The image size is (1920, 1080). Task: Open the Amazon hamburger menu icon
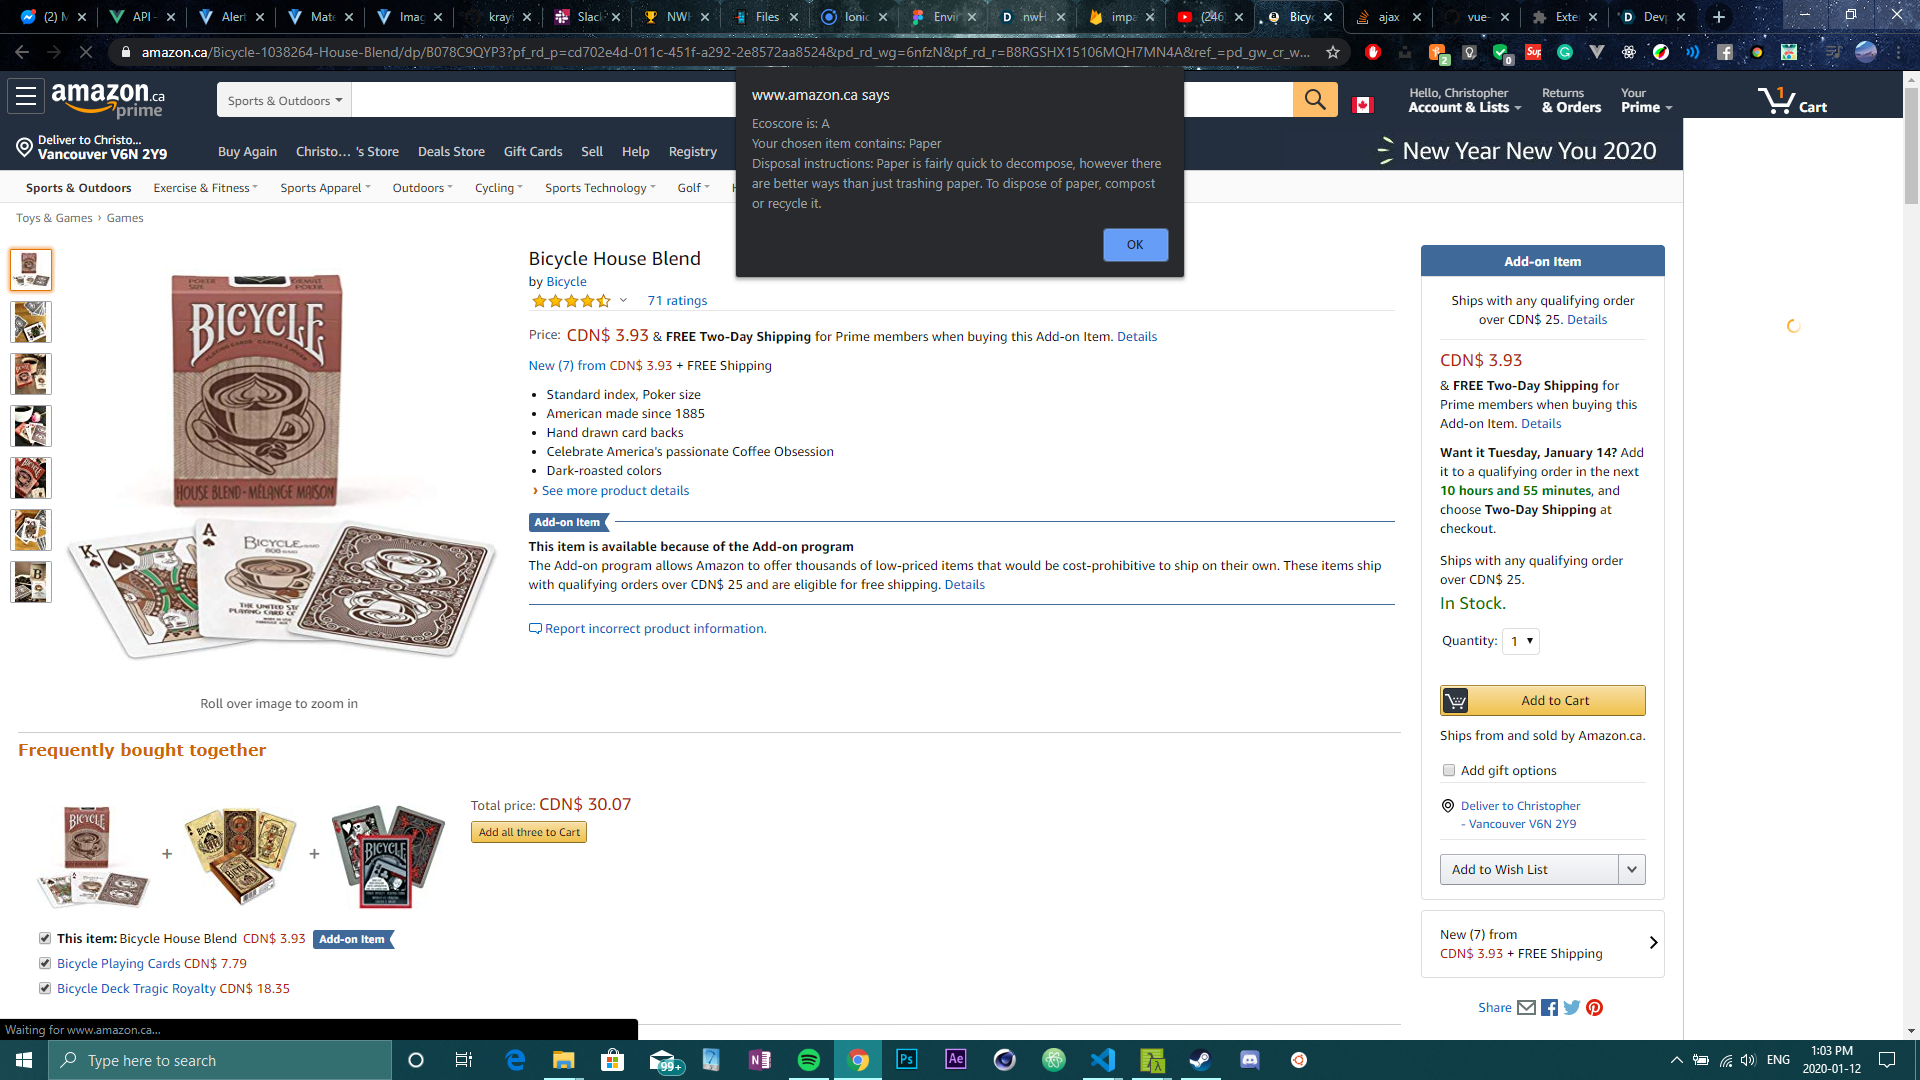point(26,97)
